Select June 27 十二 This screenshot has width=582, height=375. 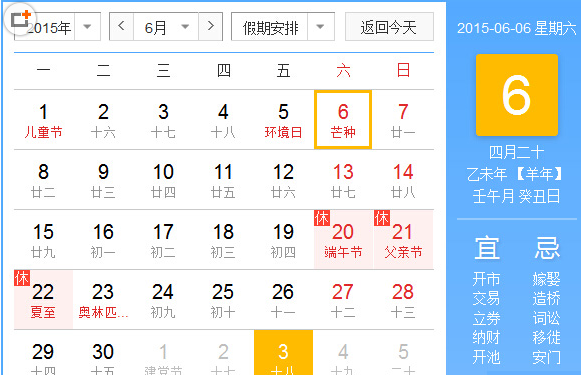coord(343,300)
